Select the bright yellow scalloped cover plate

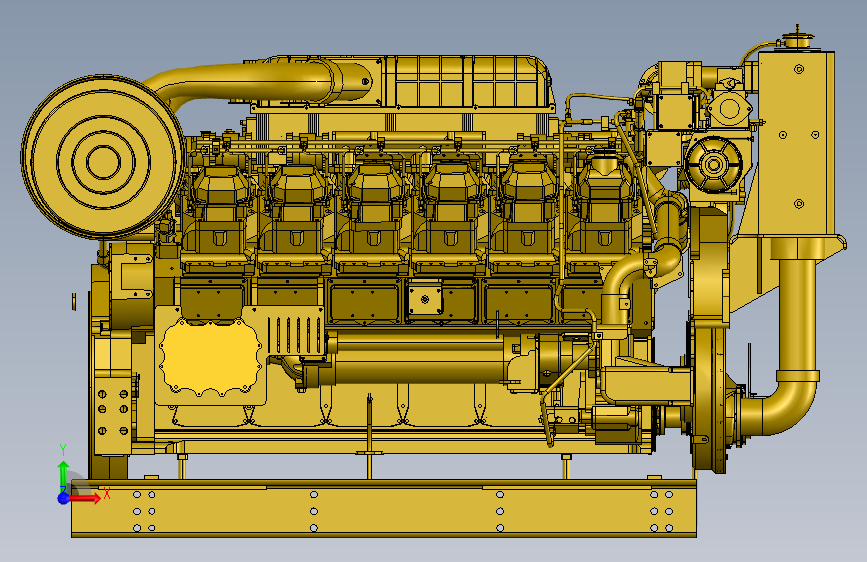pos(210,357)
